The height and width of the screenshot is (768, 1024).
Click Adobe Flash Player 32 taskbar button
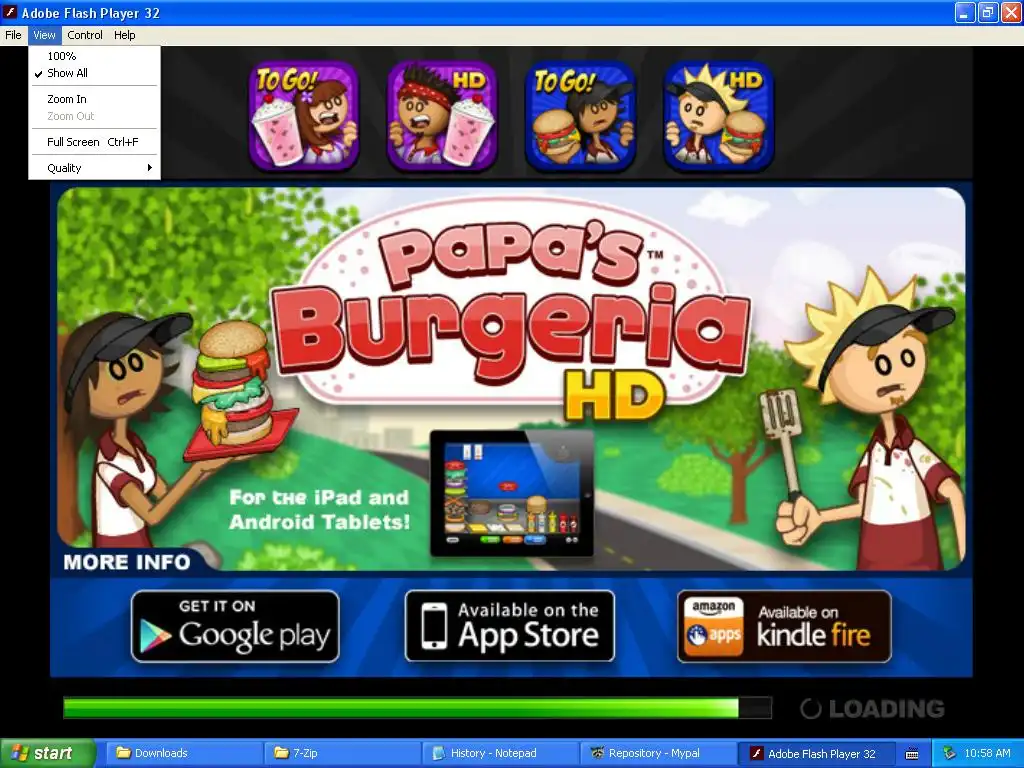[x=816, y=753]
